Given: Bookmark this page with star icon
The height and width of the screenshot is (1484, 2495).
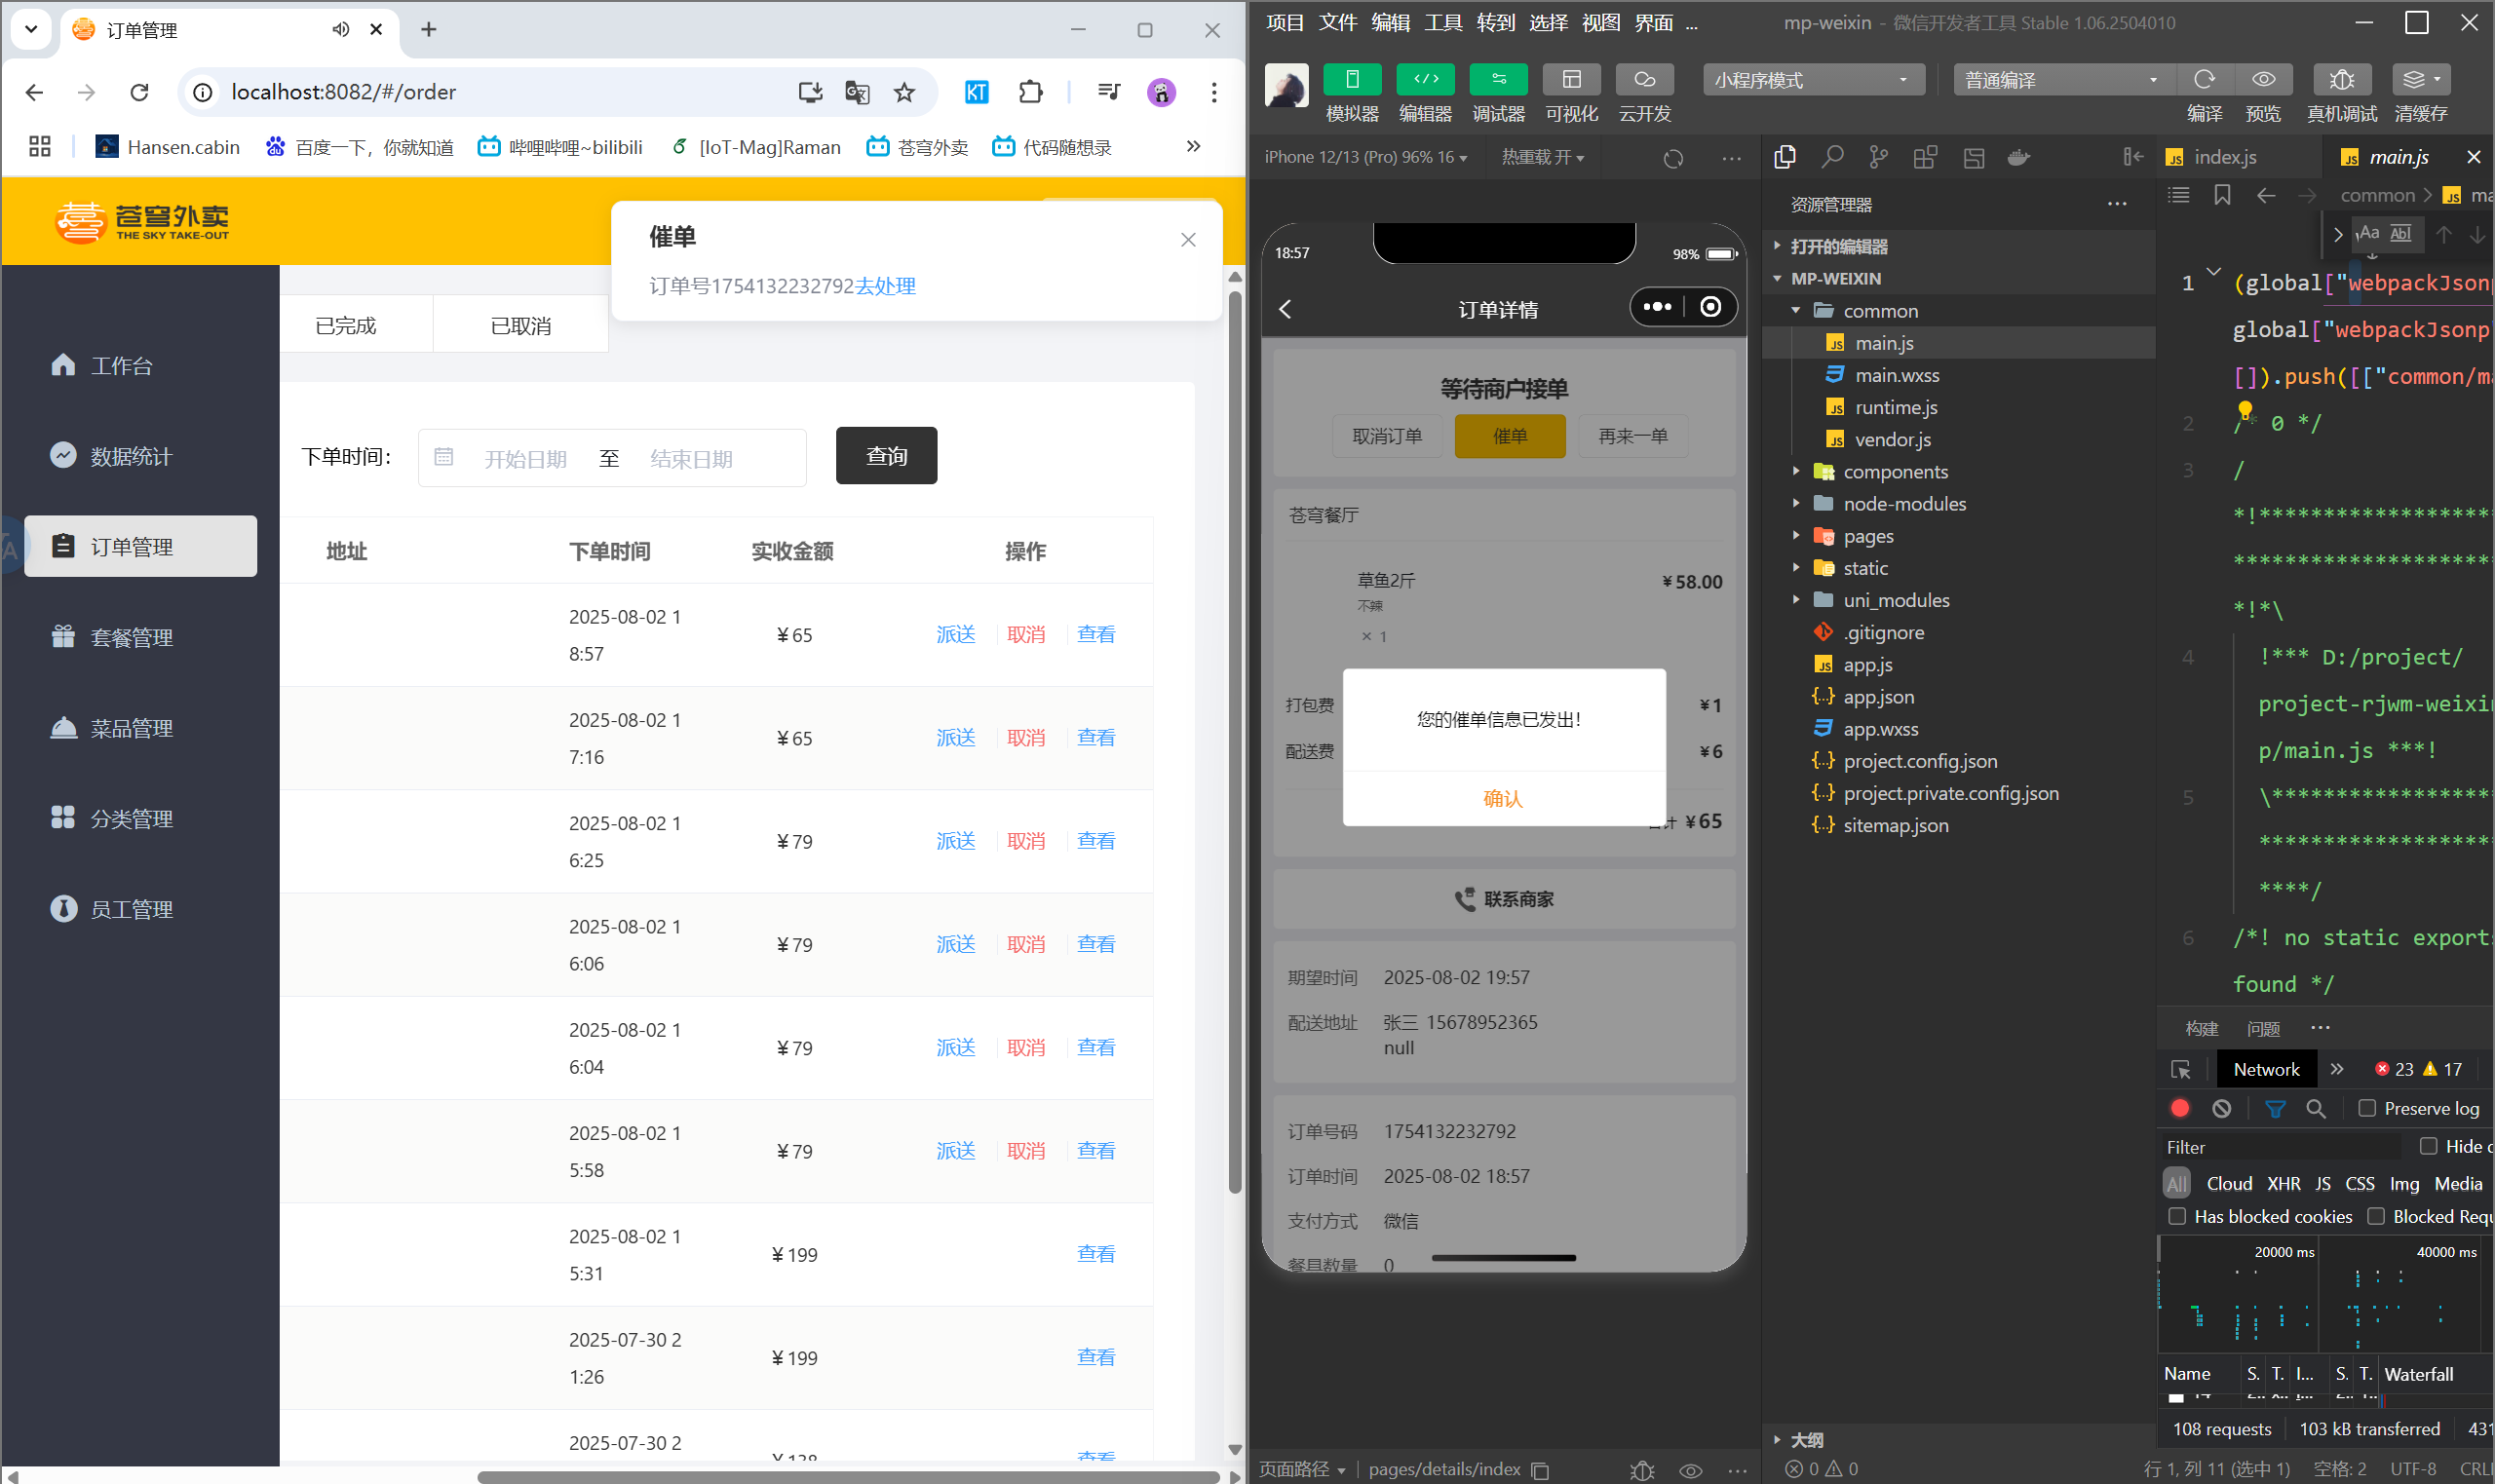Looking at the screenshot, I should (x=904, y=92).
